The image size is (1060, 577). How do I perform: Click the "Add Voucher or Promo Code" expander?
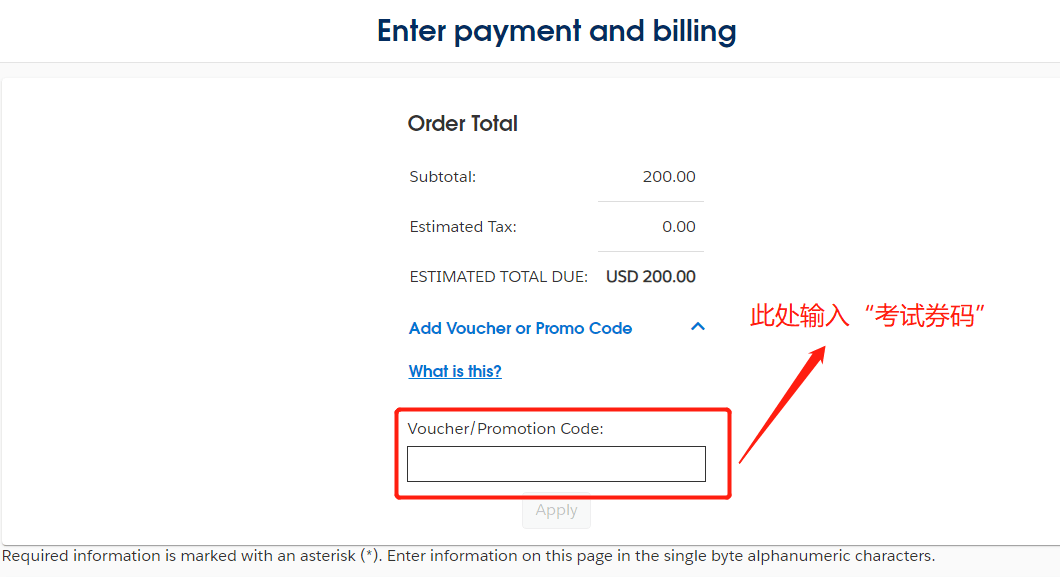(x=520, y=328)
